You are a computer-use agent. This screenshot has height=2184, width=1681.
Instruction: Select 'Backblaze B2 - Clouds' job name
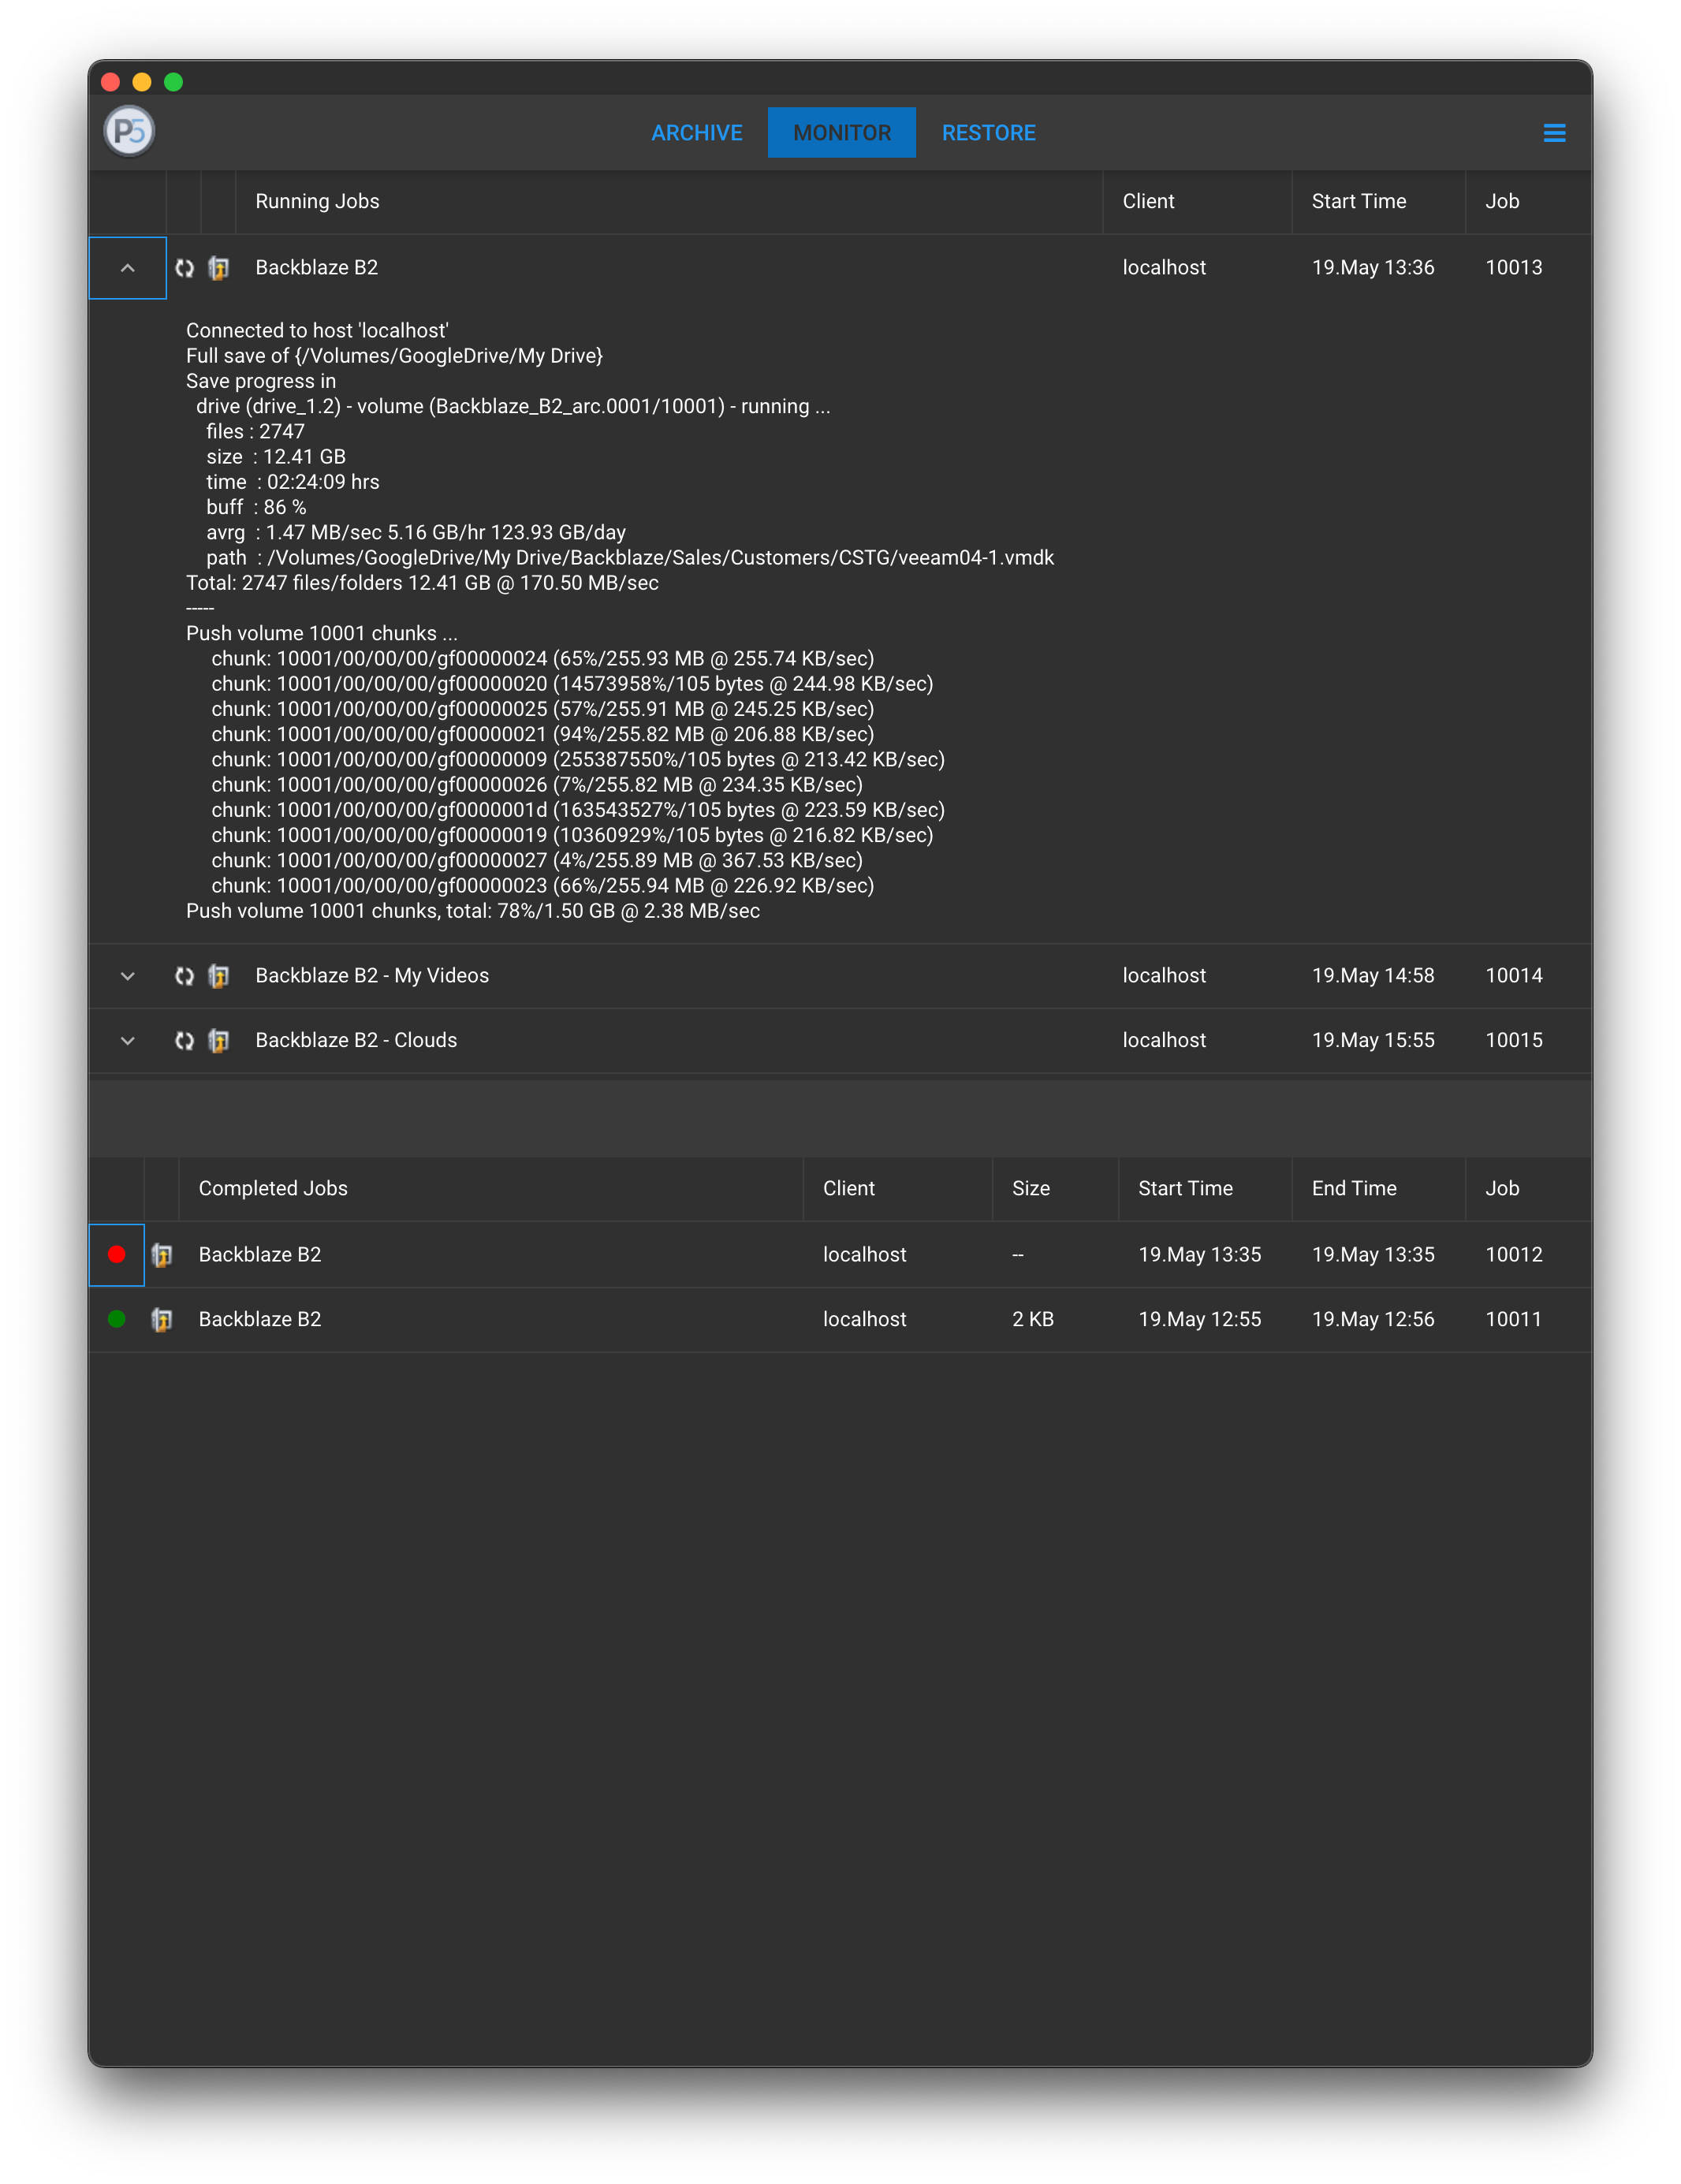tap(356, 1041)
